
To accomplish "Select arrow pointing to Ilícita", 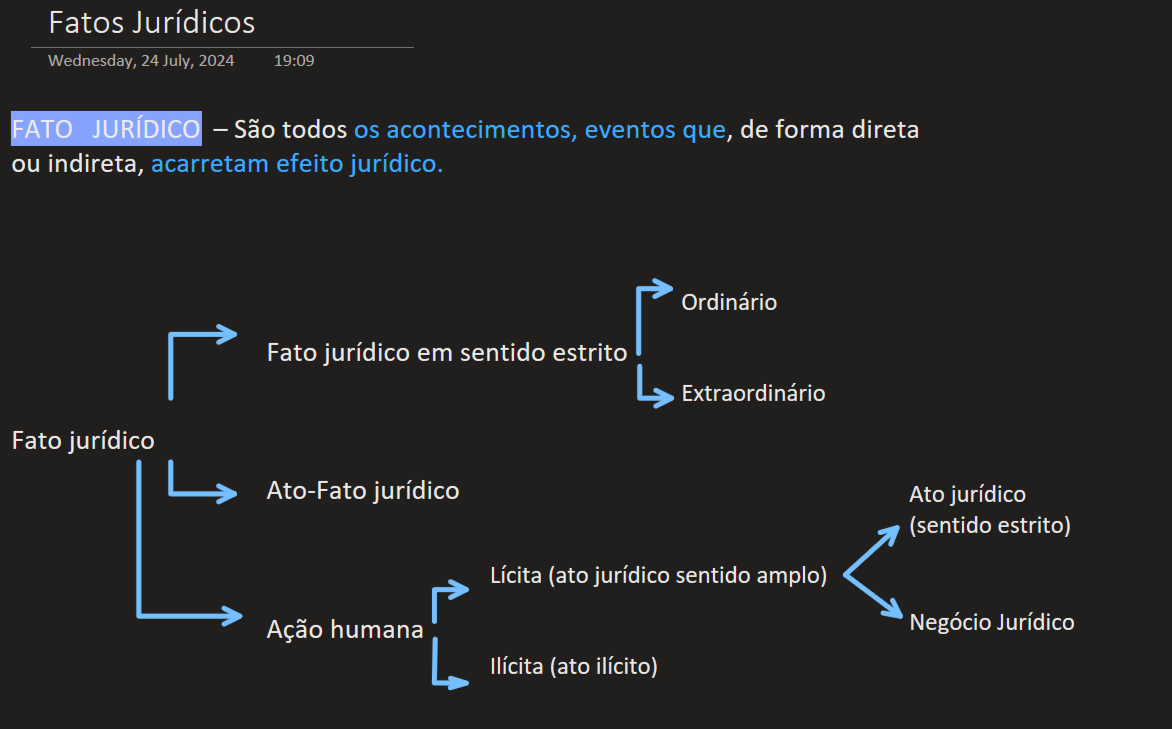I will [x=450, y=663].
